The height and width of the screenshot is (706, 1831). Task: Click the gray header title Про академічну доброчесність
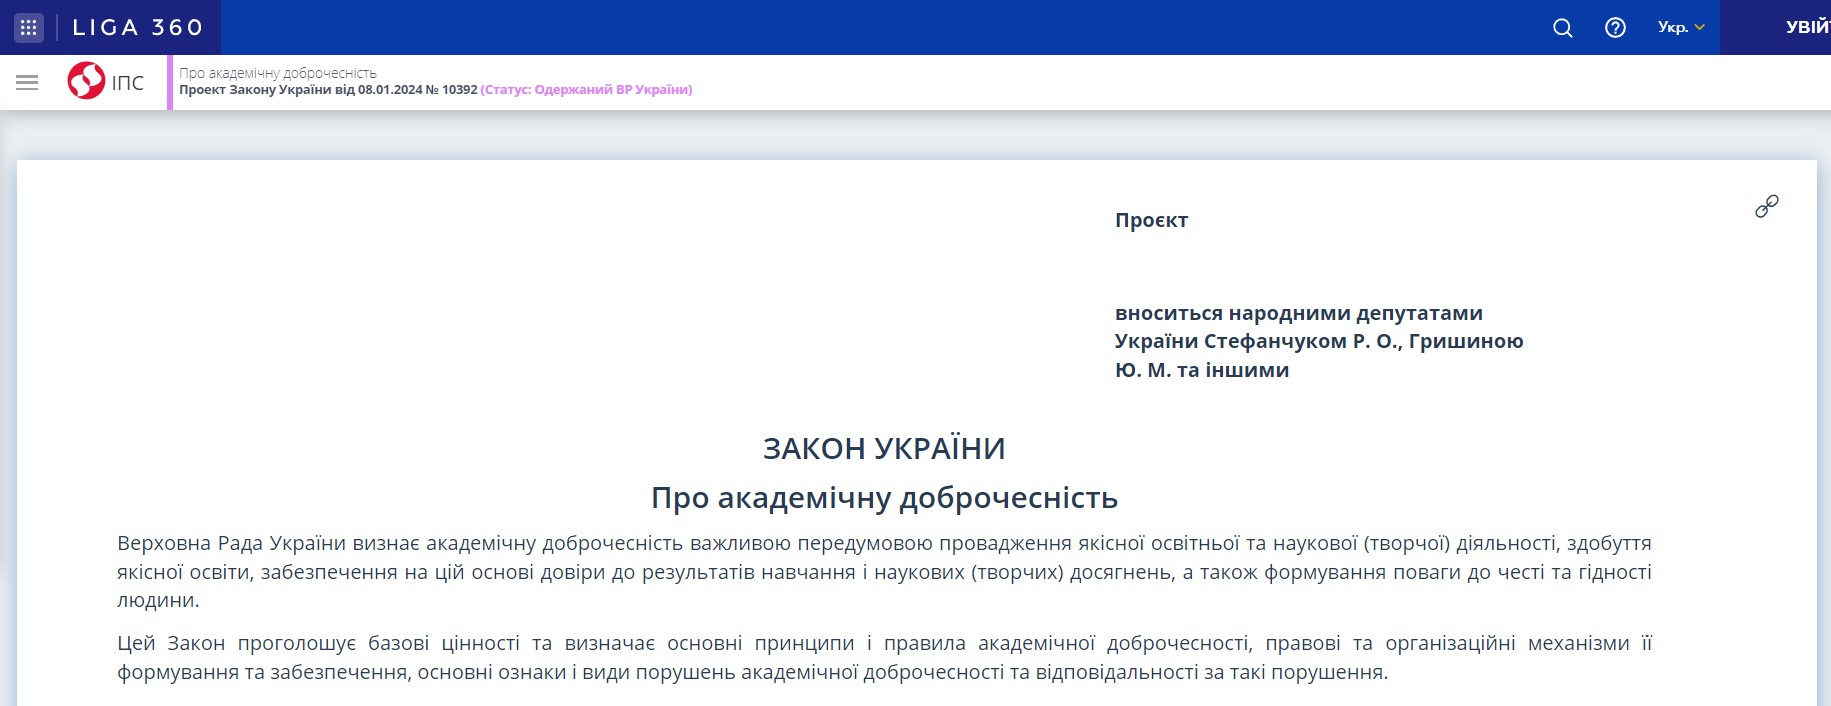click(278, 73)
